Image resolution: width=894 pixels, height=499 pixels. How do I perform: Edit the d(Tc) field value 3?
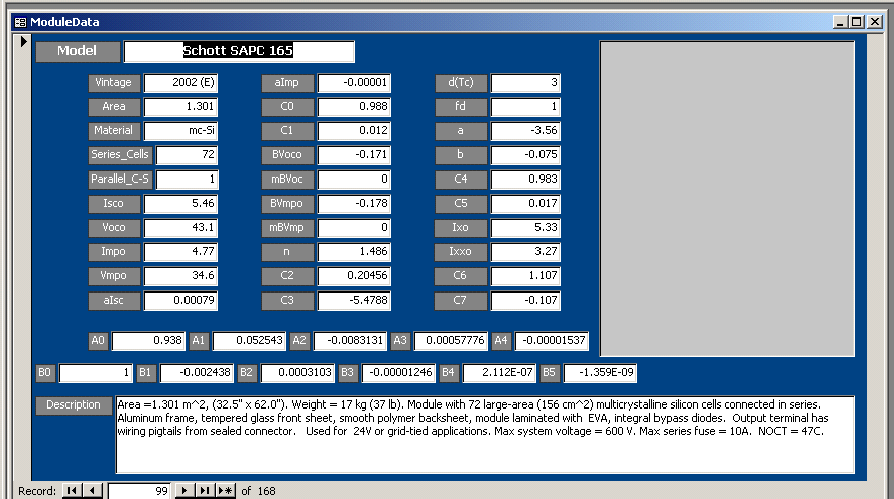click(526, 83)
